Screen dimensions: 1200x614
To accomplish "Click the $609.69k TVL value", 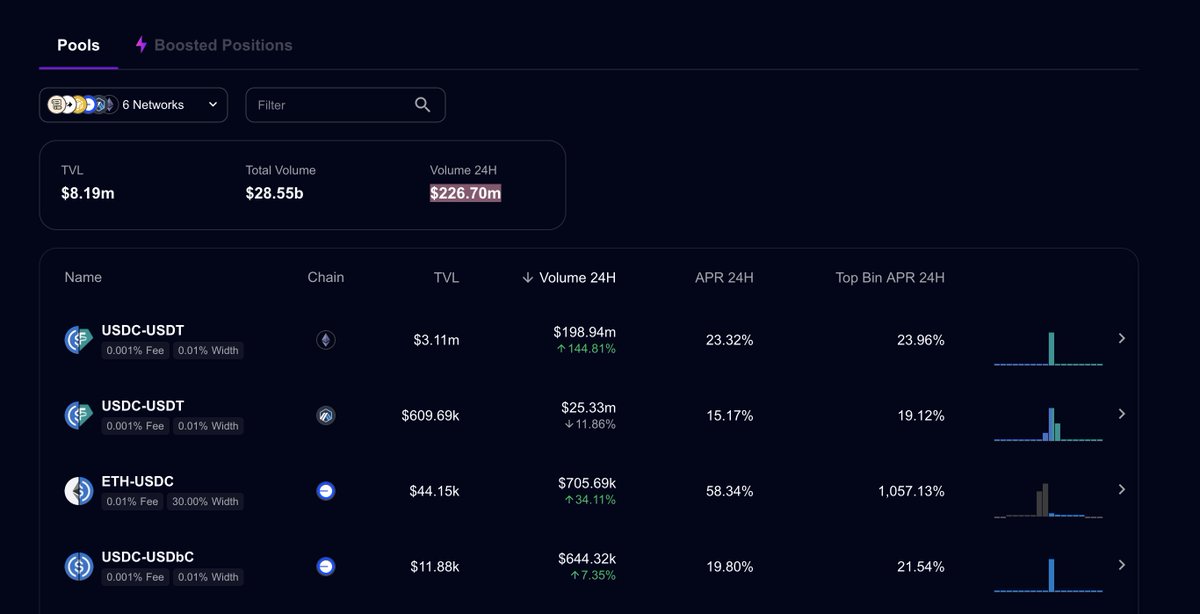I will [431, 415].
